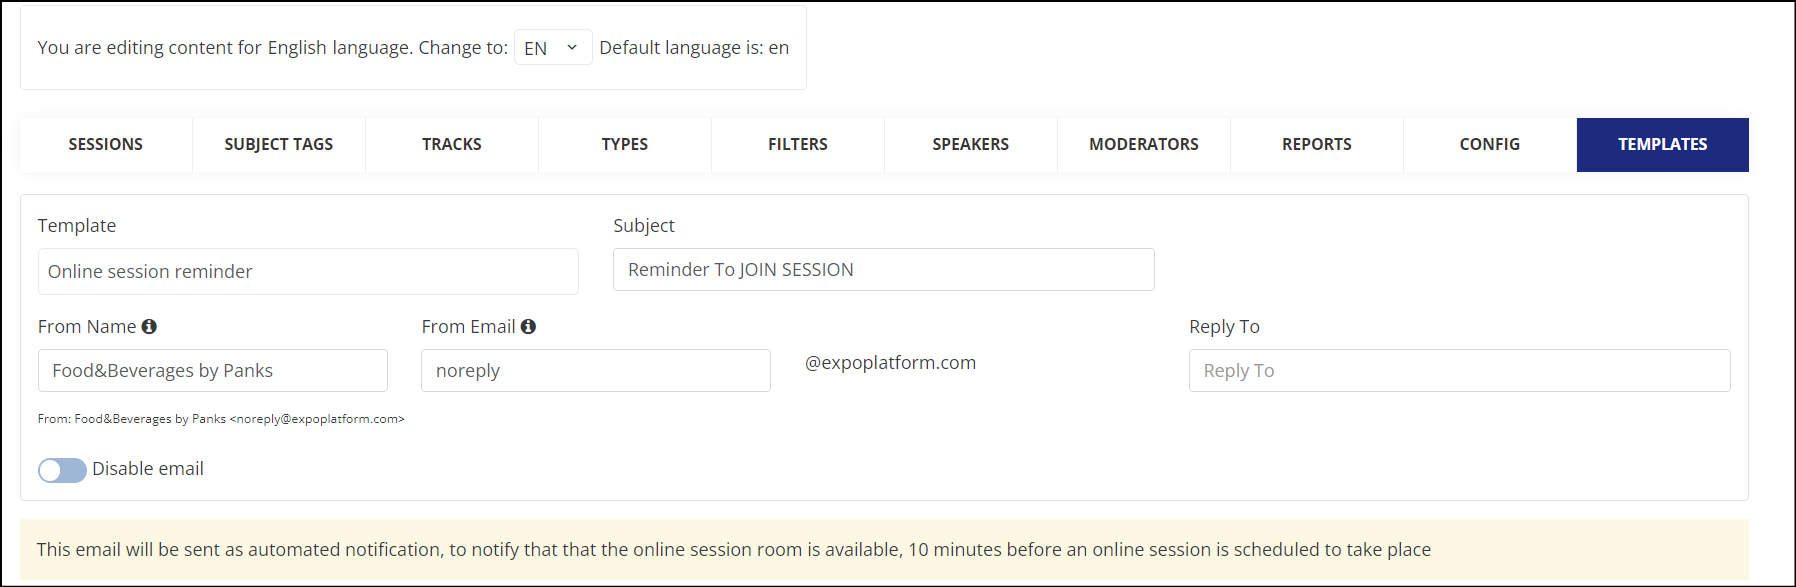
Task: Open the Subject Tags tab
Action: coord(279,144)
